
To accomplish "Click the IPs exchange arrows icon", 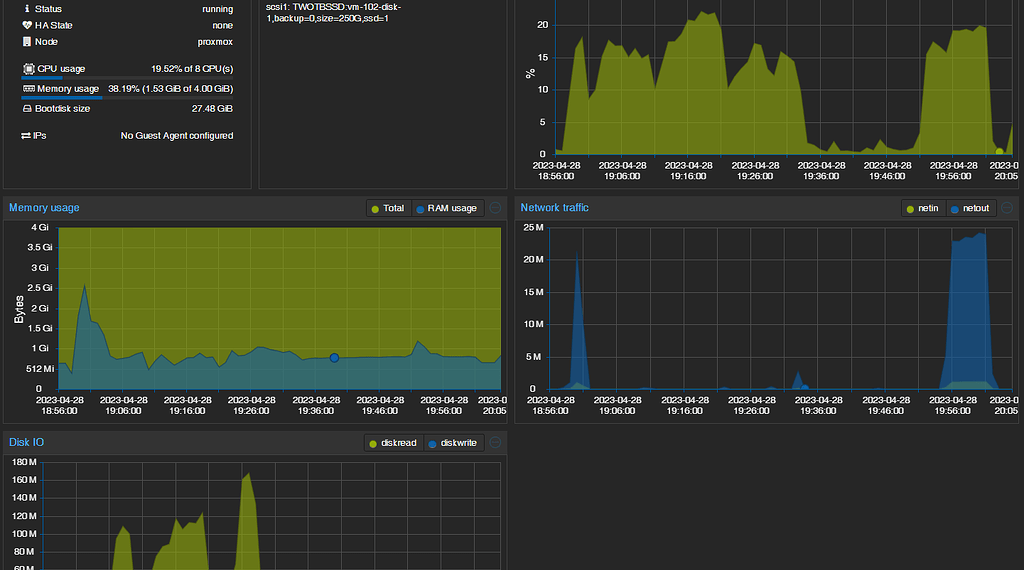I will [x=26, y=136].
